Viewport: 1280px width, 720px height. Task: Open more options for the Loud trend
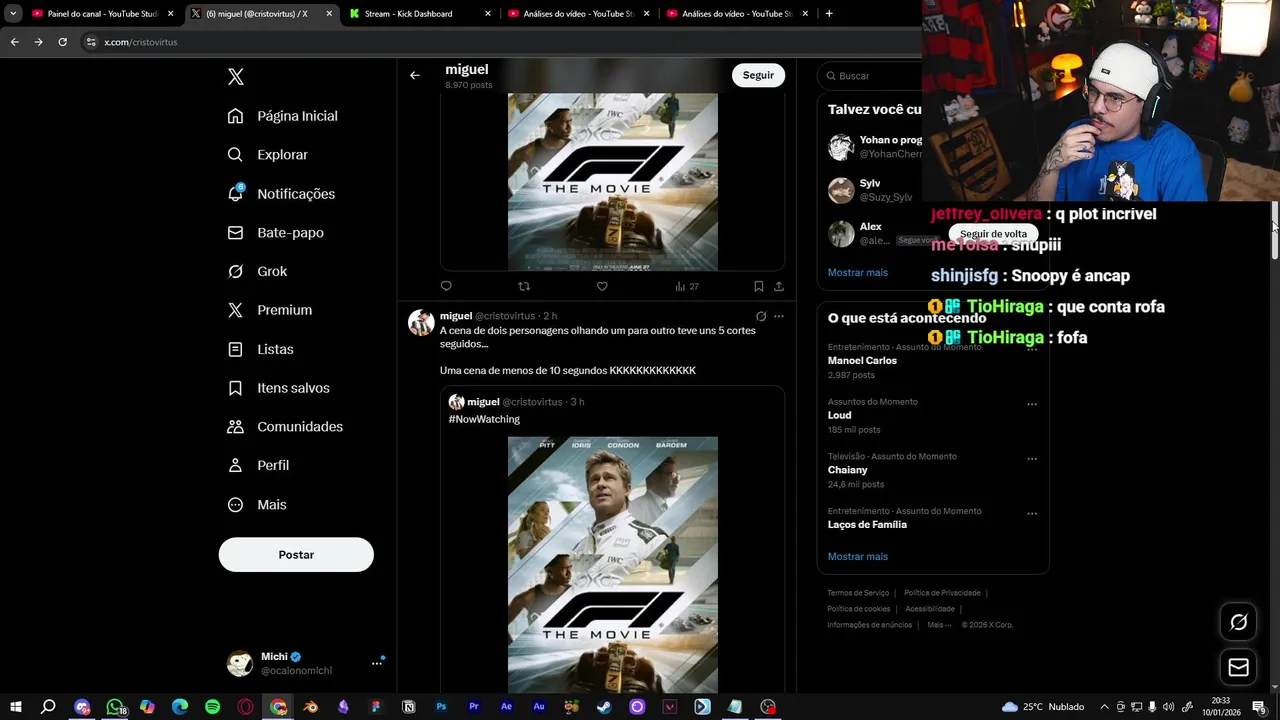click(1032, 405)
